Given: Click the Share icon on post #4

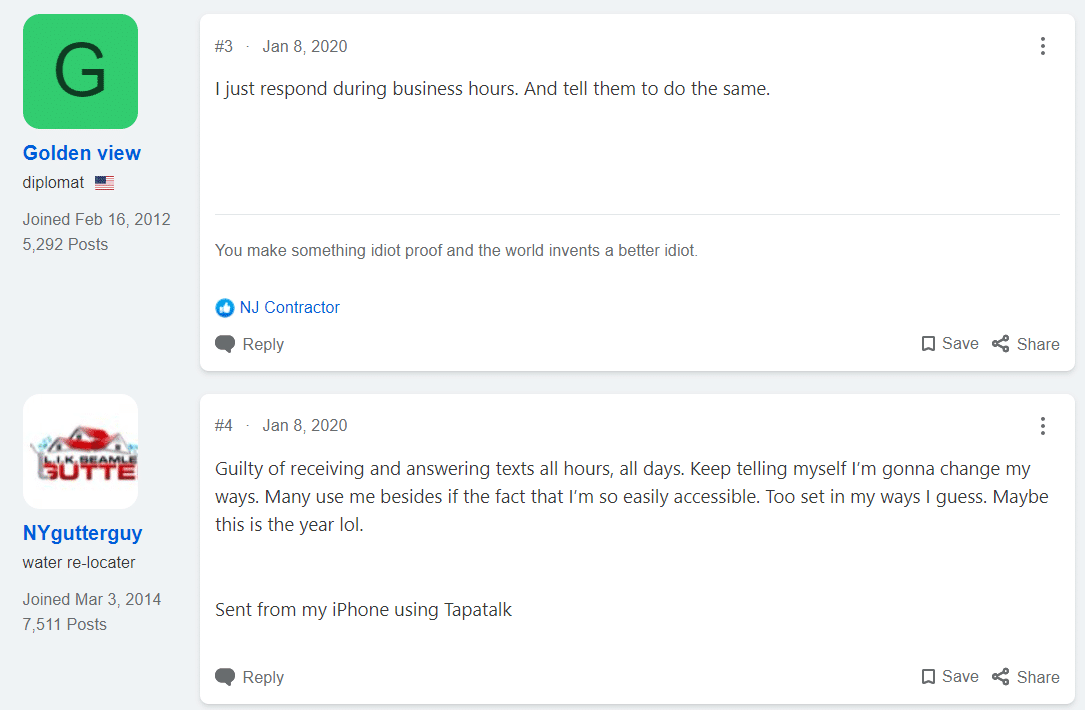Looking at the screenshot, I should click(1001, 677).
